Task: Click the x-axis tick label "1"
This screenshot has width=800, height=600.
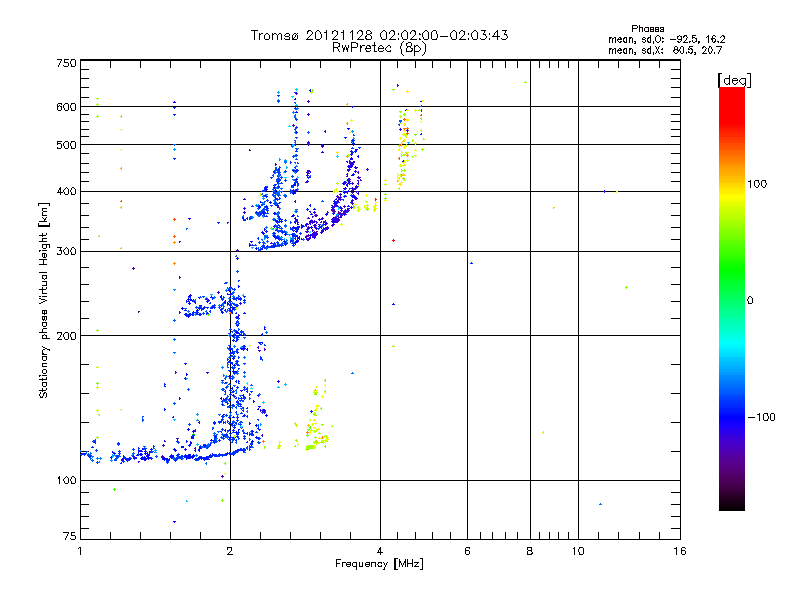Action: click(x=80, y=551)
